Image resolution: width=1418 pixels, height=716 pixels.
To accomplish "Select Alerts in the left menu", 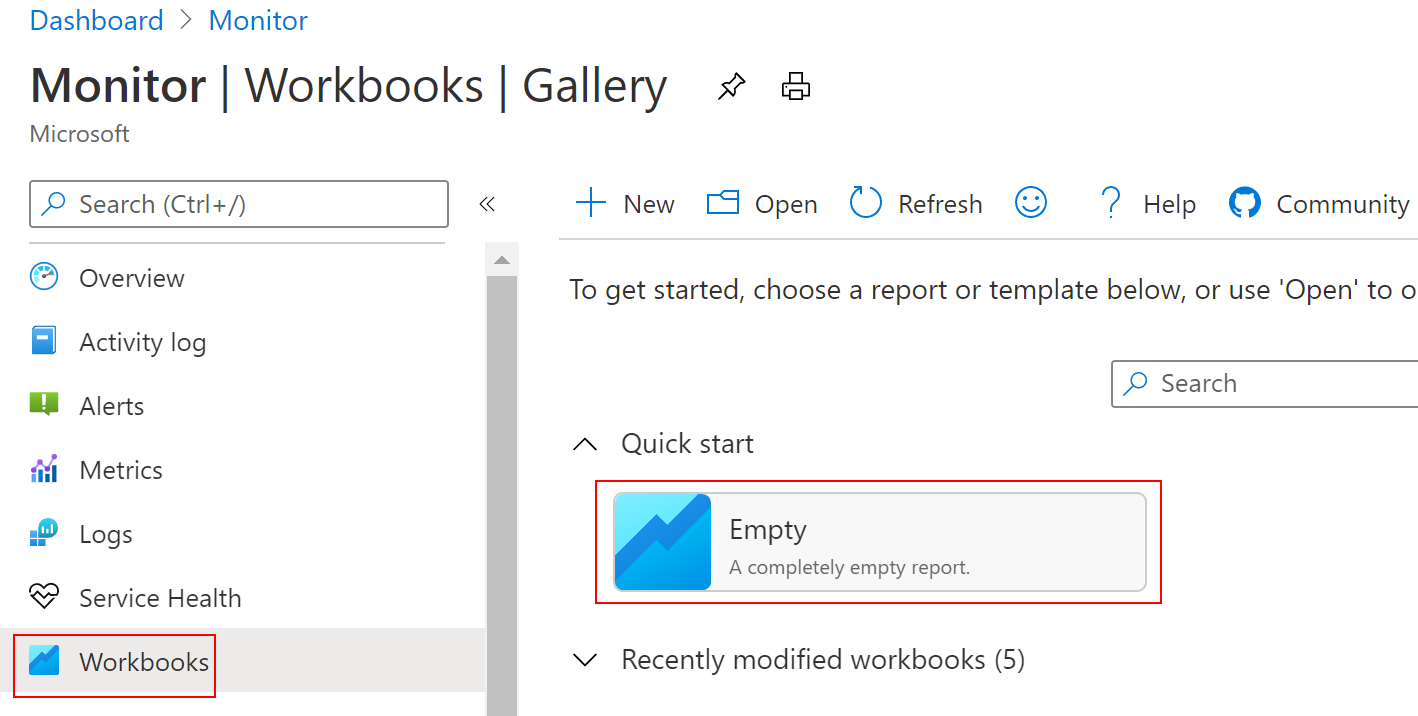I will [x=243, y=405].
